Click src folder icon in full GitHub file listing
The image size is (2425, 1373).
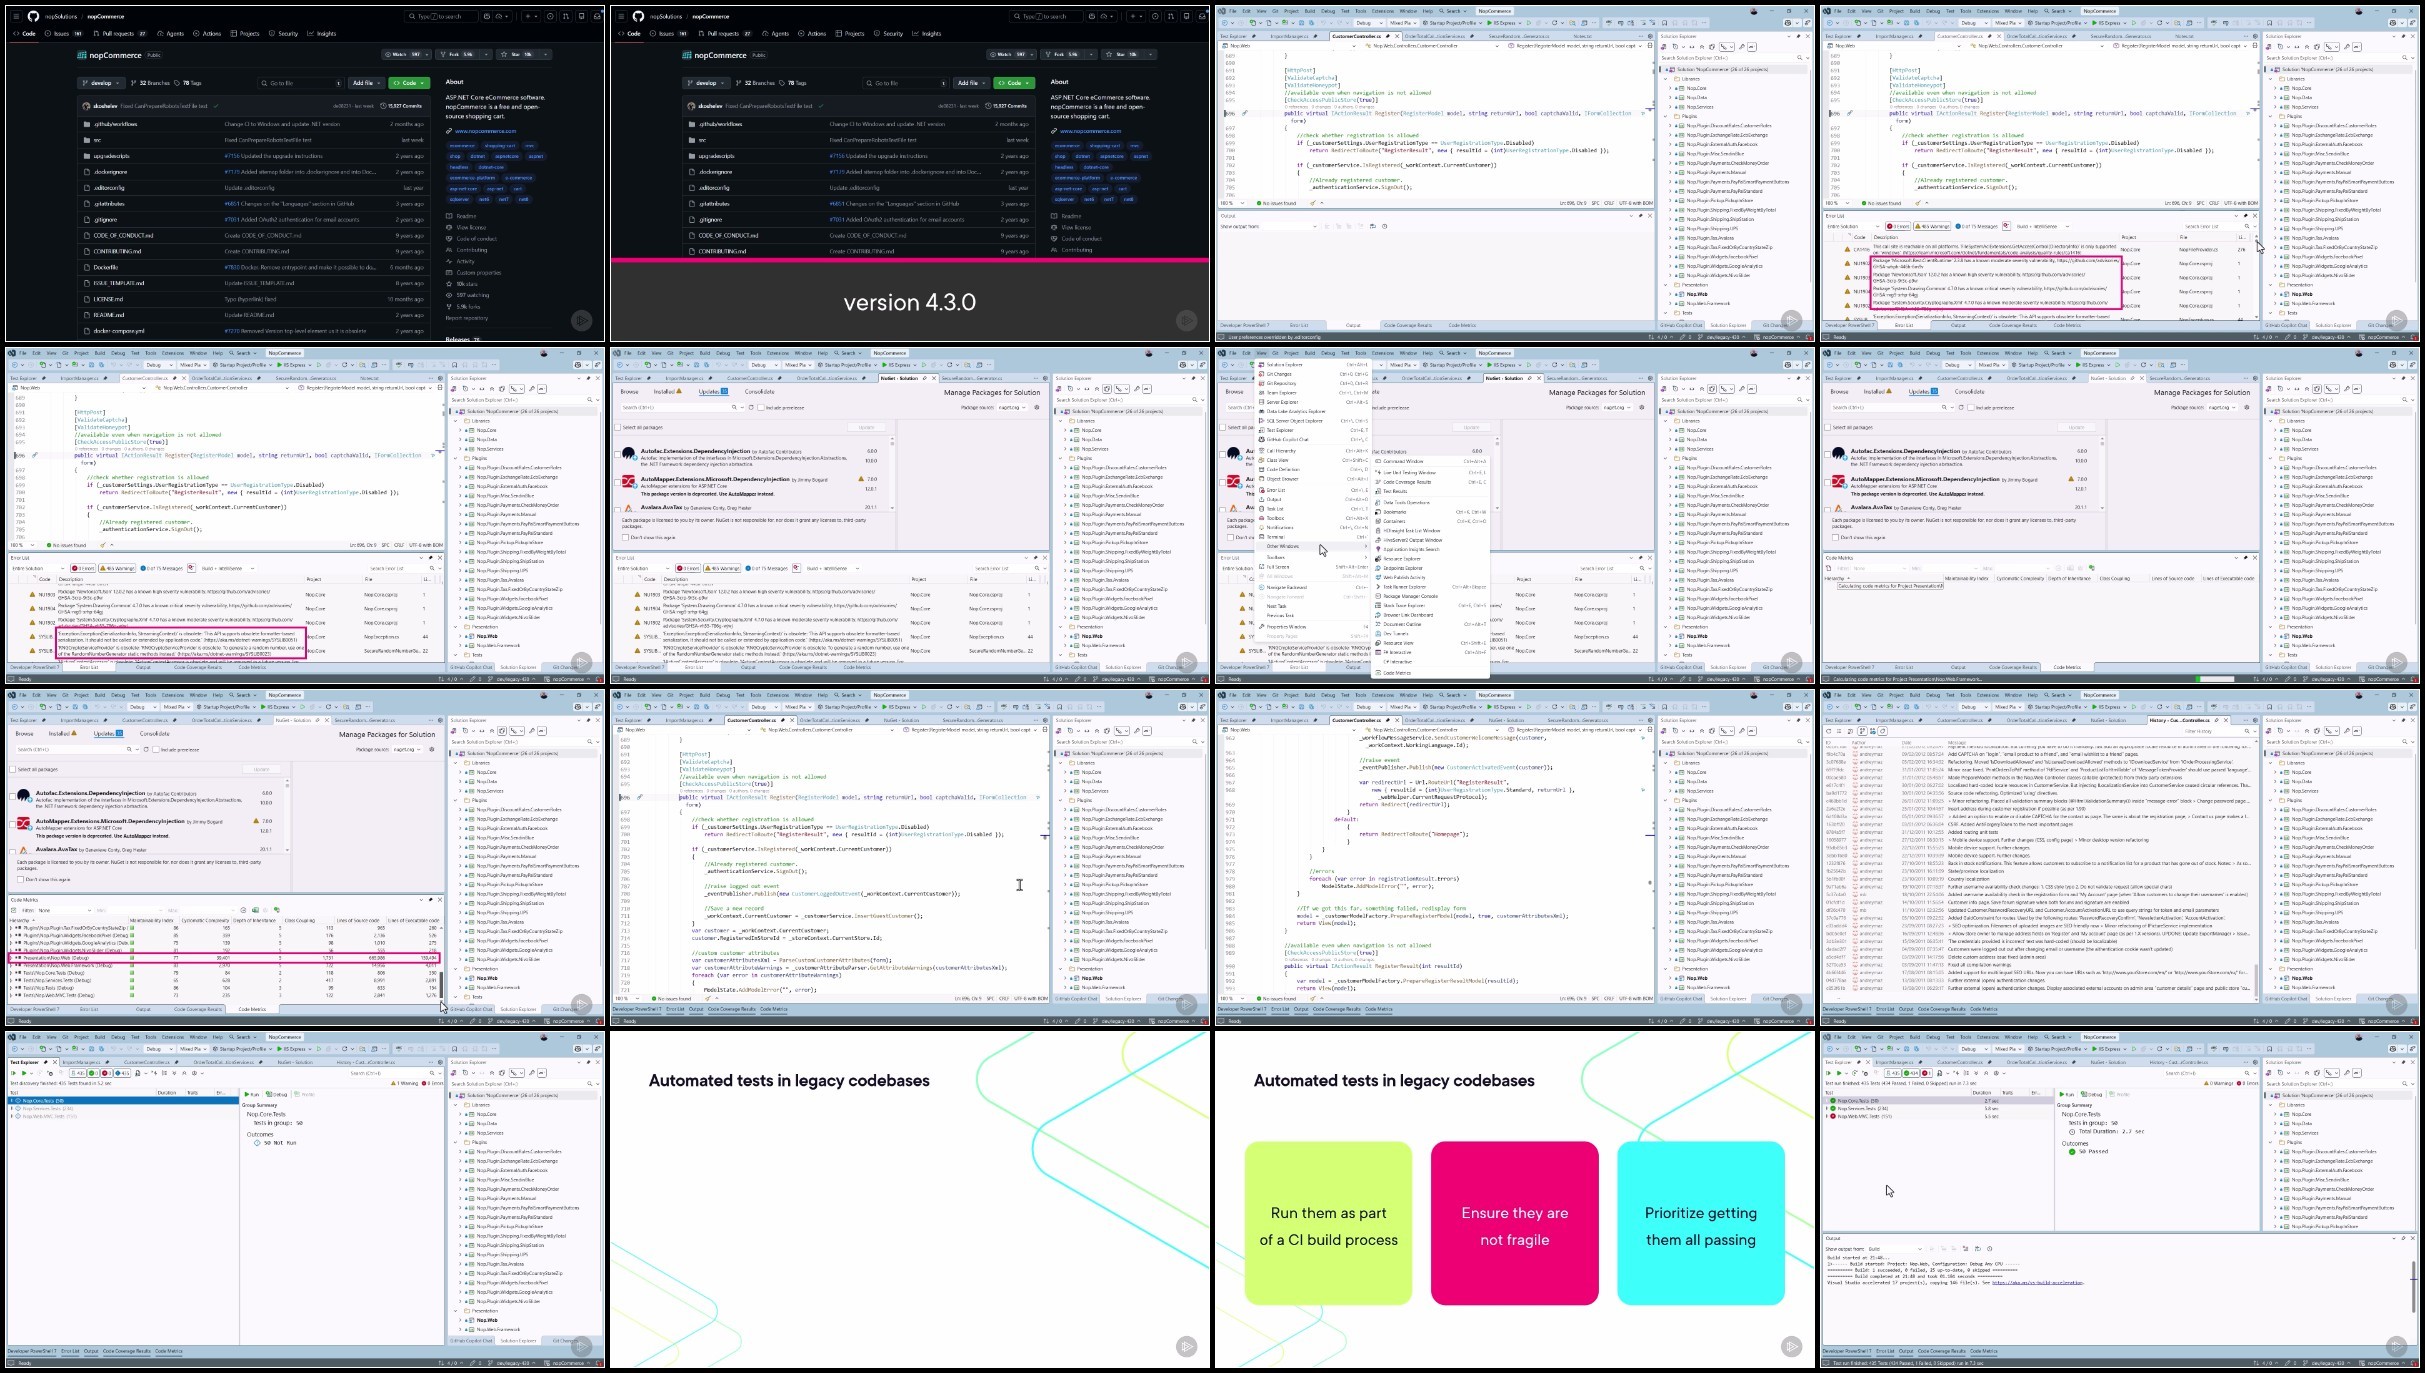tap(87, 140)
